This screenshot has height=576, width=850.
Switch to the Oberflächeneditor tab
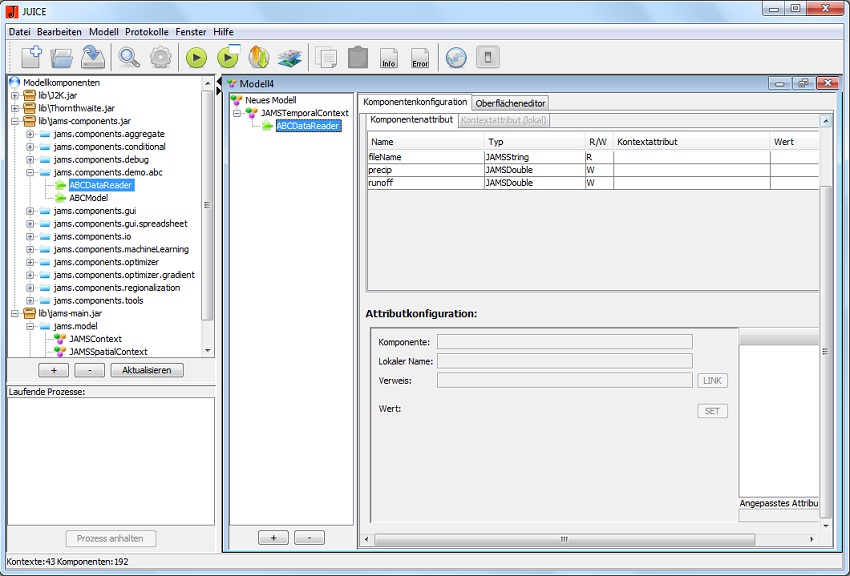[x=510, y=103]
